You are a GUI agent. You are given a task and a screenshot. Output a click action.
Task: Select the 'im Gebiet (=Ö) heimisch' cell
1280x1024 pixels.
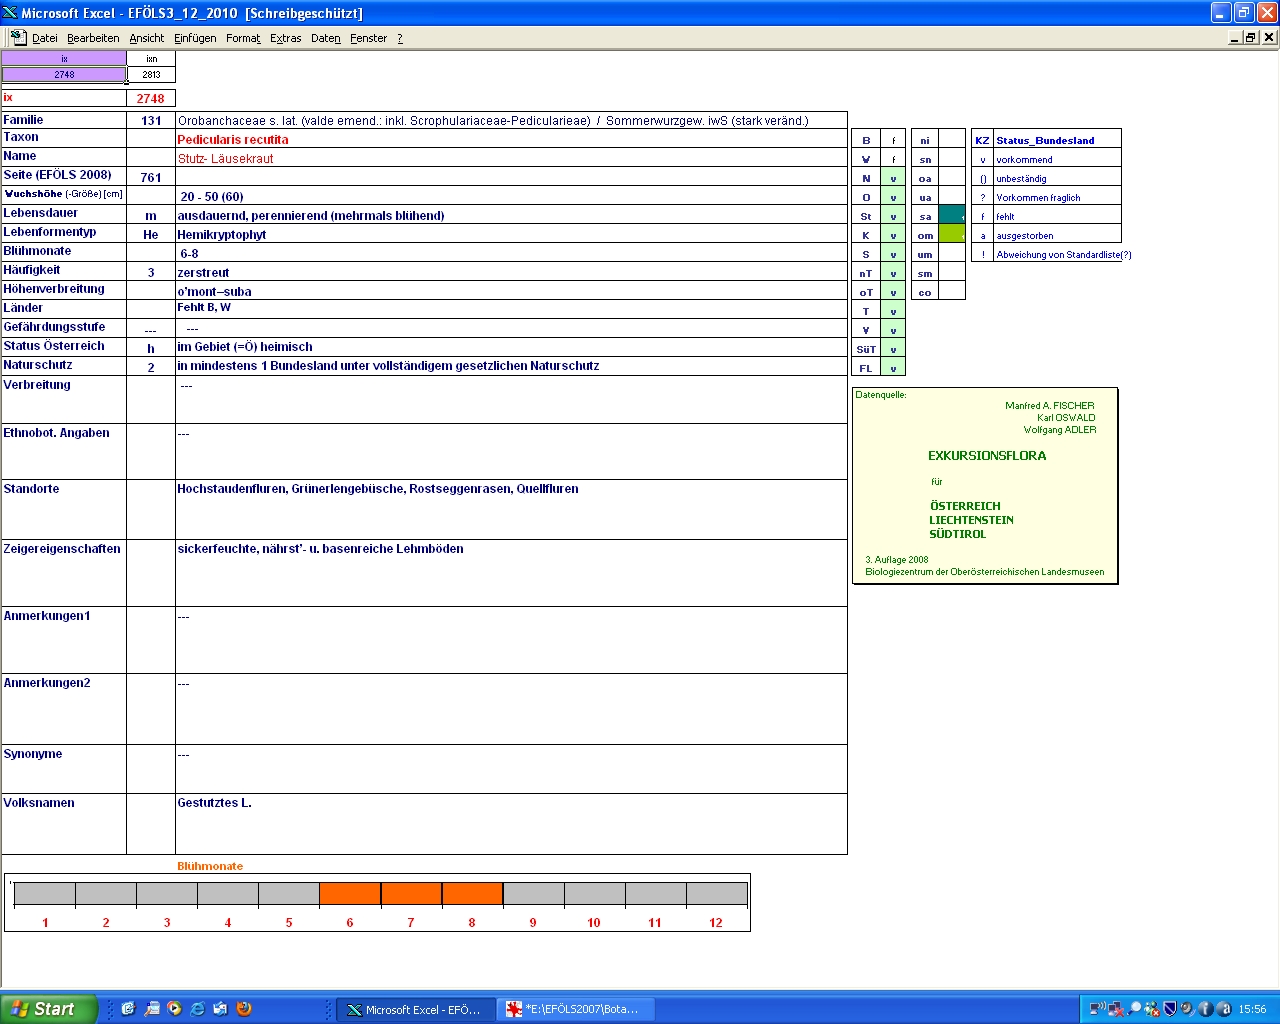tap(511, 347)
